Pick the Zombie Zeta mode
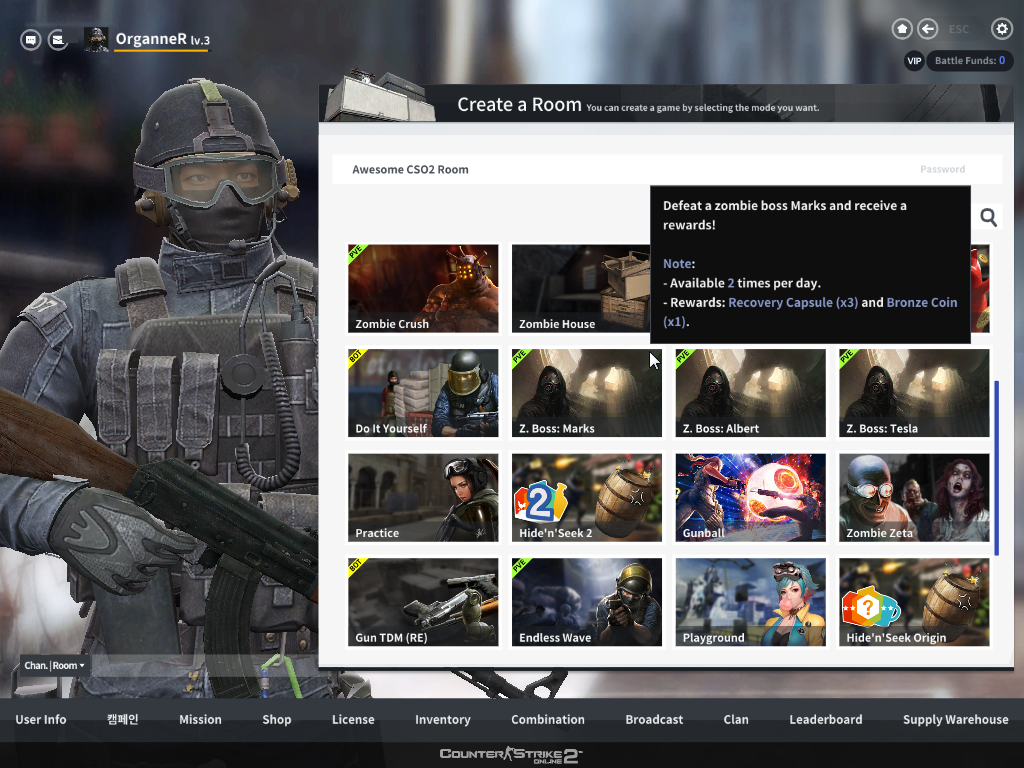Image resolution: width=1024 pixels, height=768 pixels. point(914,498)
